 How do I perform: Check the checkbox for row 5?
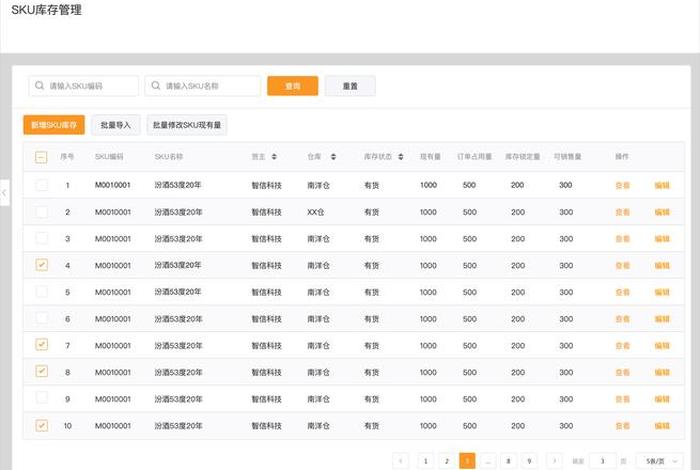coord(42,292)
